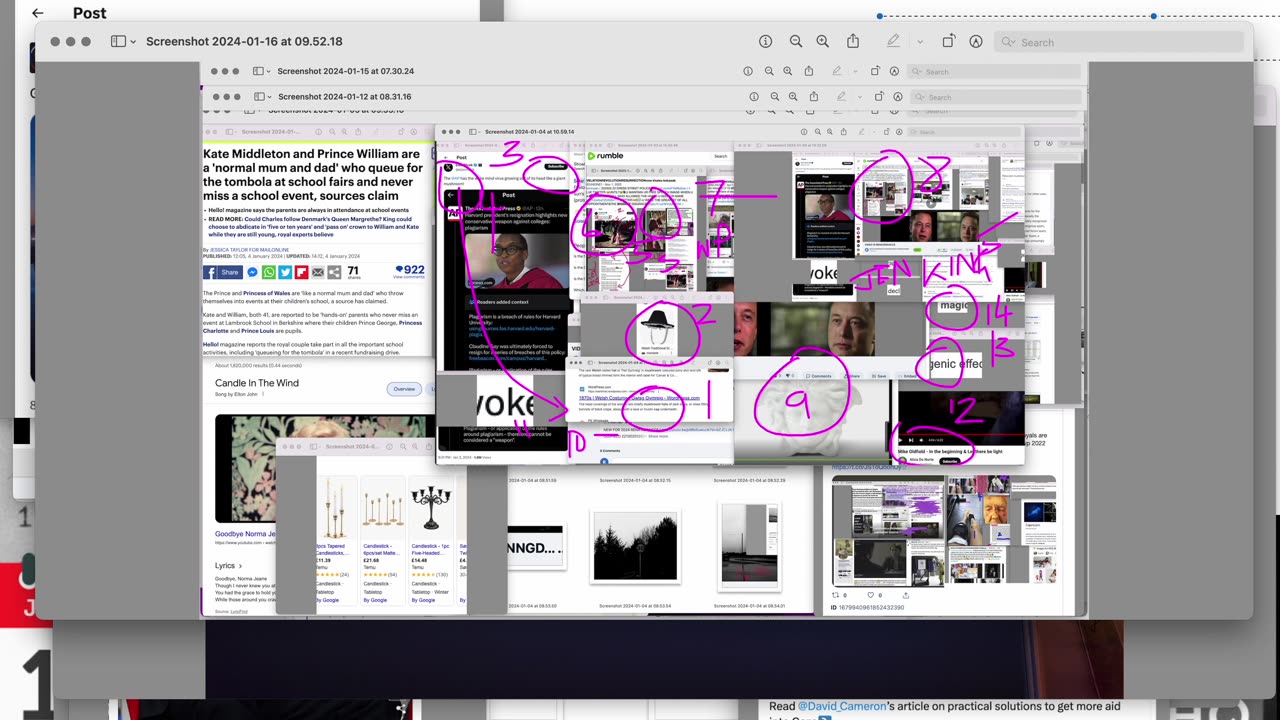Open Share in the 08.31.16 window
The height and width of the screenshot is (720, 1280).
814,97
